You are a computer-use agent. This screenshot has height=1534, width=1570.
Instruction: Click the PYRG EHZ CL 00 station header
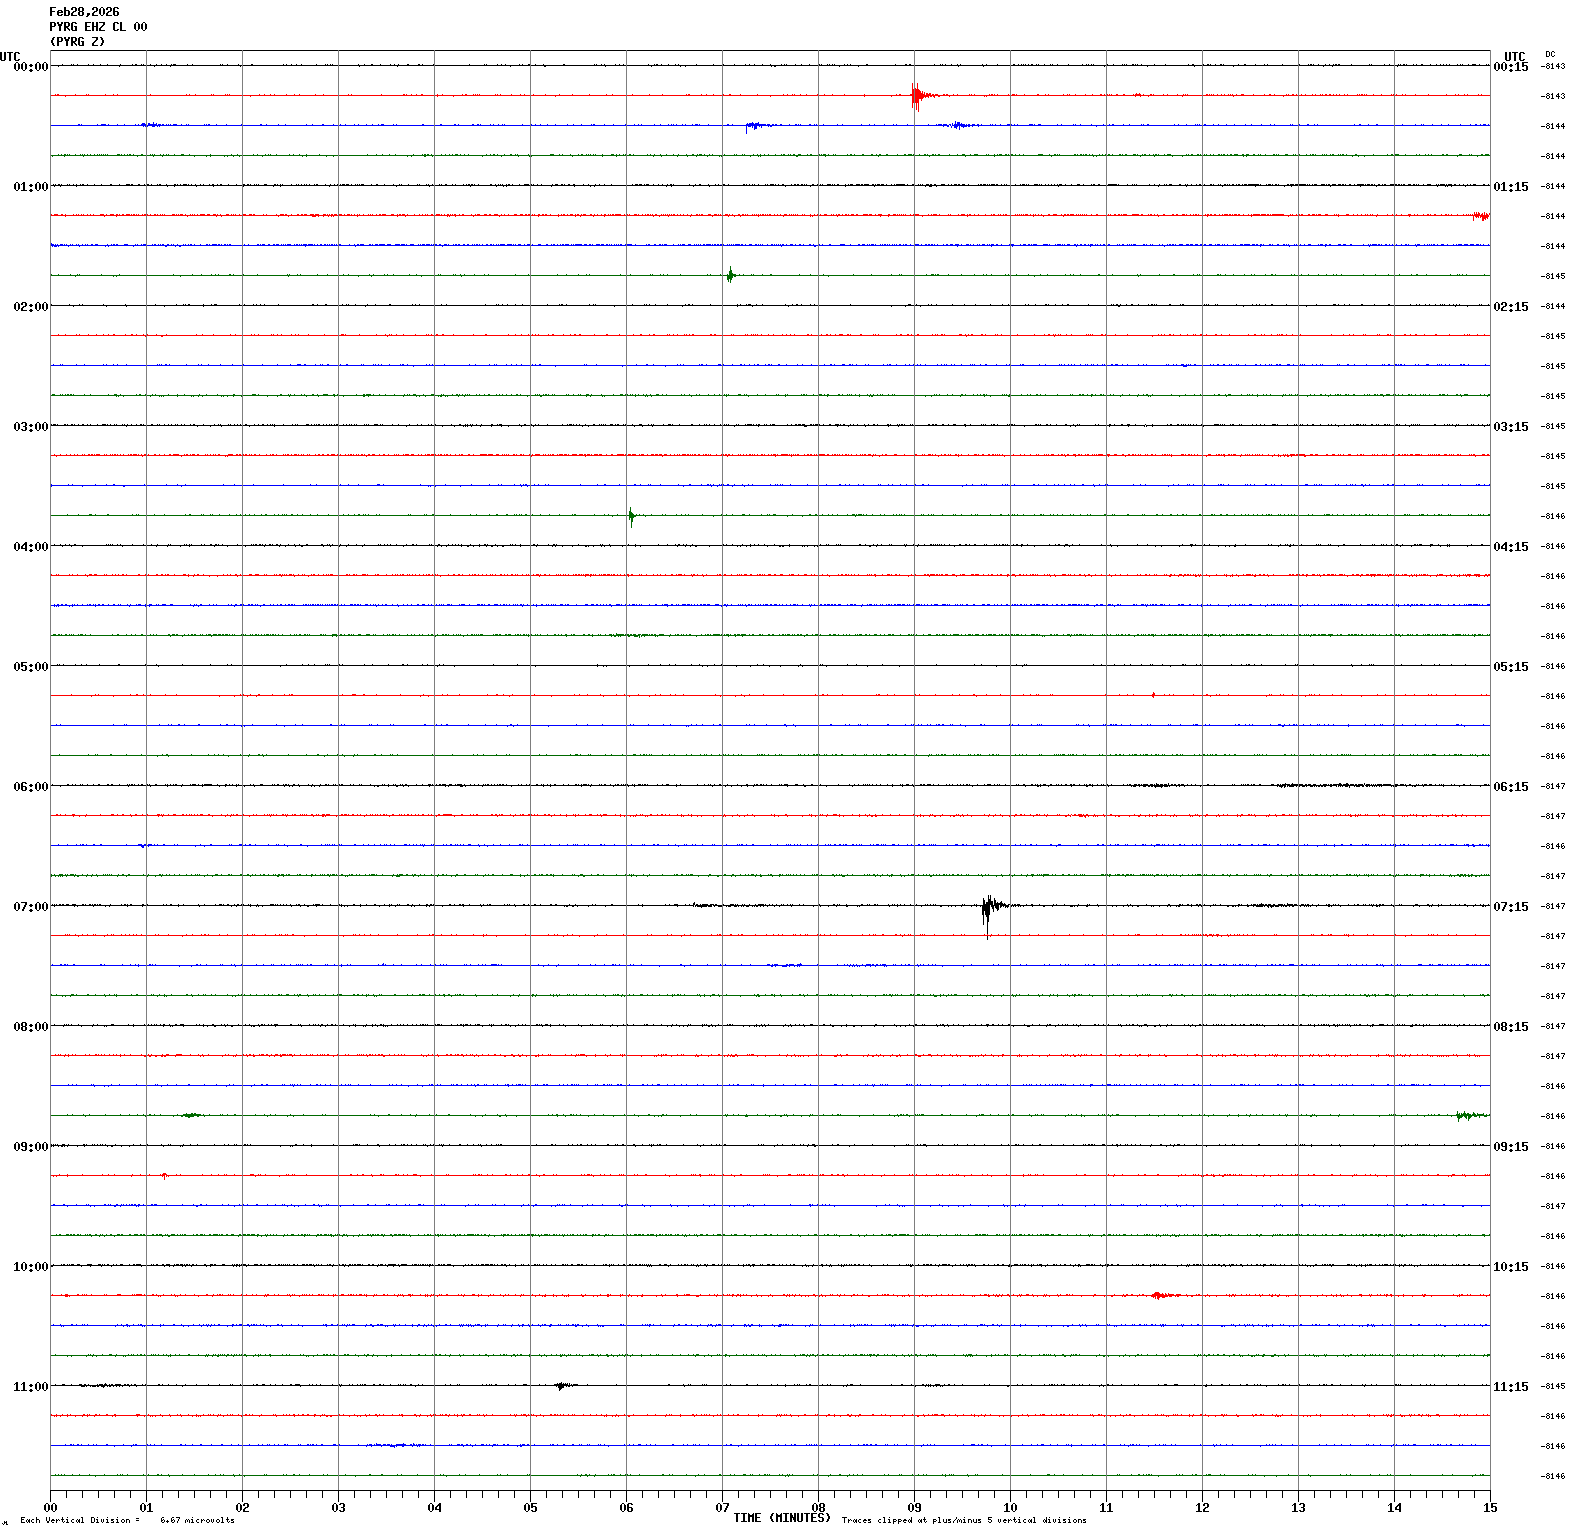coord(98,27)
